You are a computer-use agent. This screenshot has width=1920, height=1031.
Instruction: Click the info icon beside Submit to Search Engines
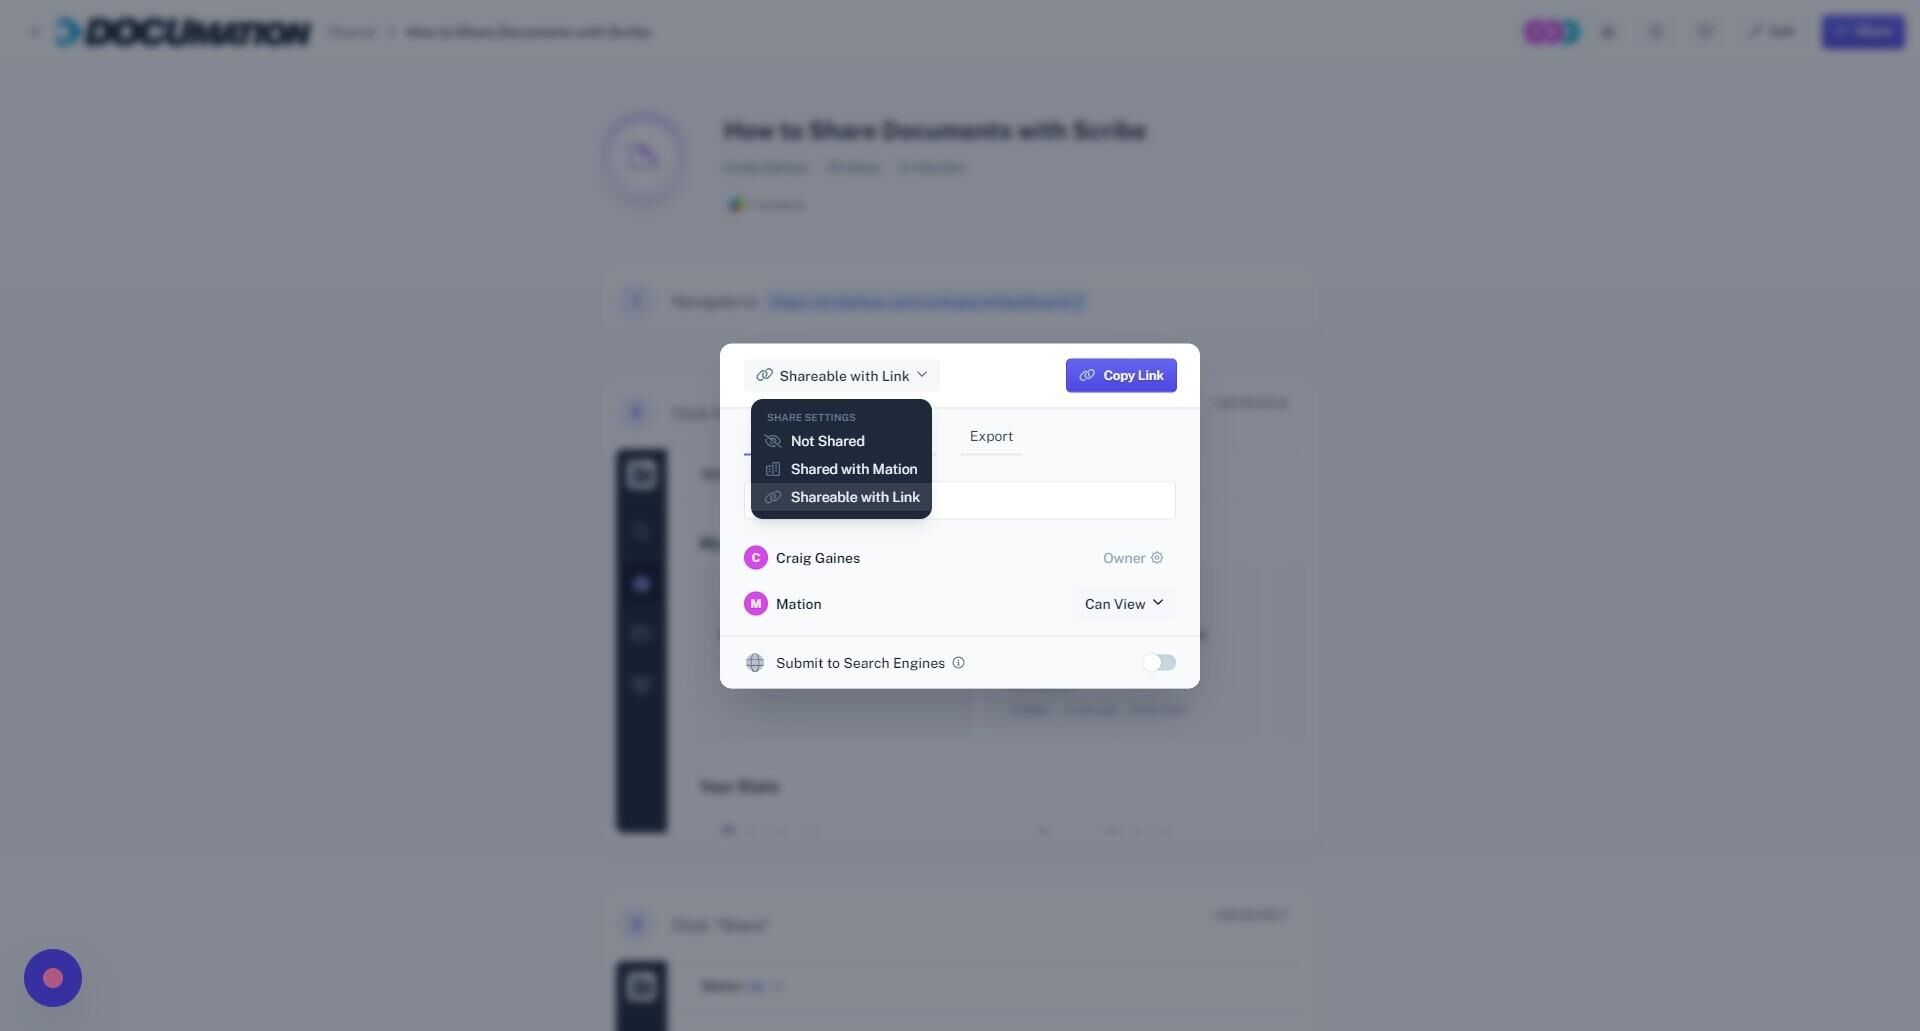pos(958,663)
